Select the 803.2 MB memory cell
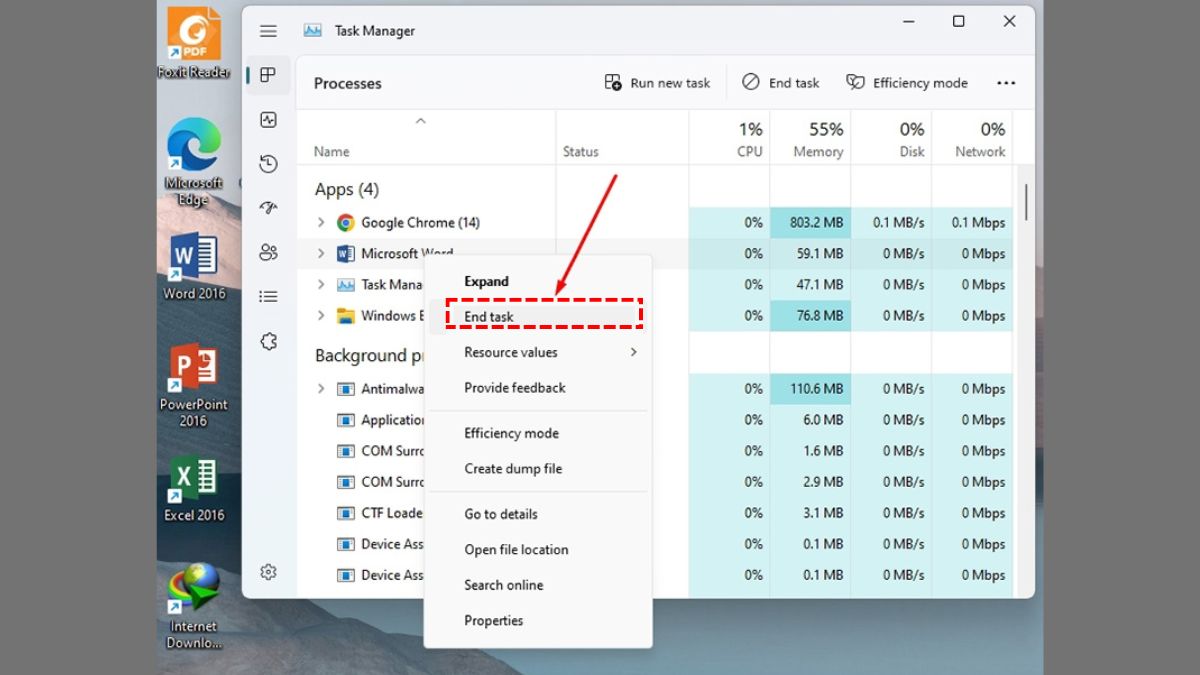This screenshot has width=1200, height=675. coord(811,223)
